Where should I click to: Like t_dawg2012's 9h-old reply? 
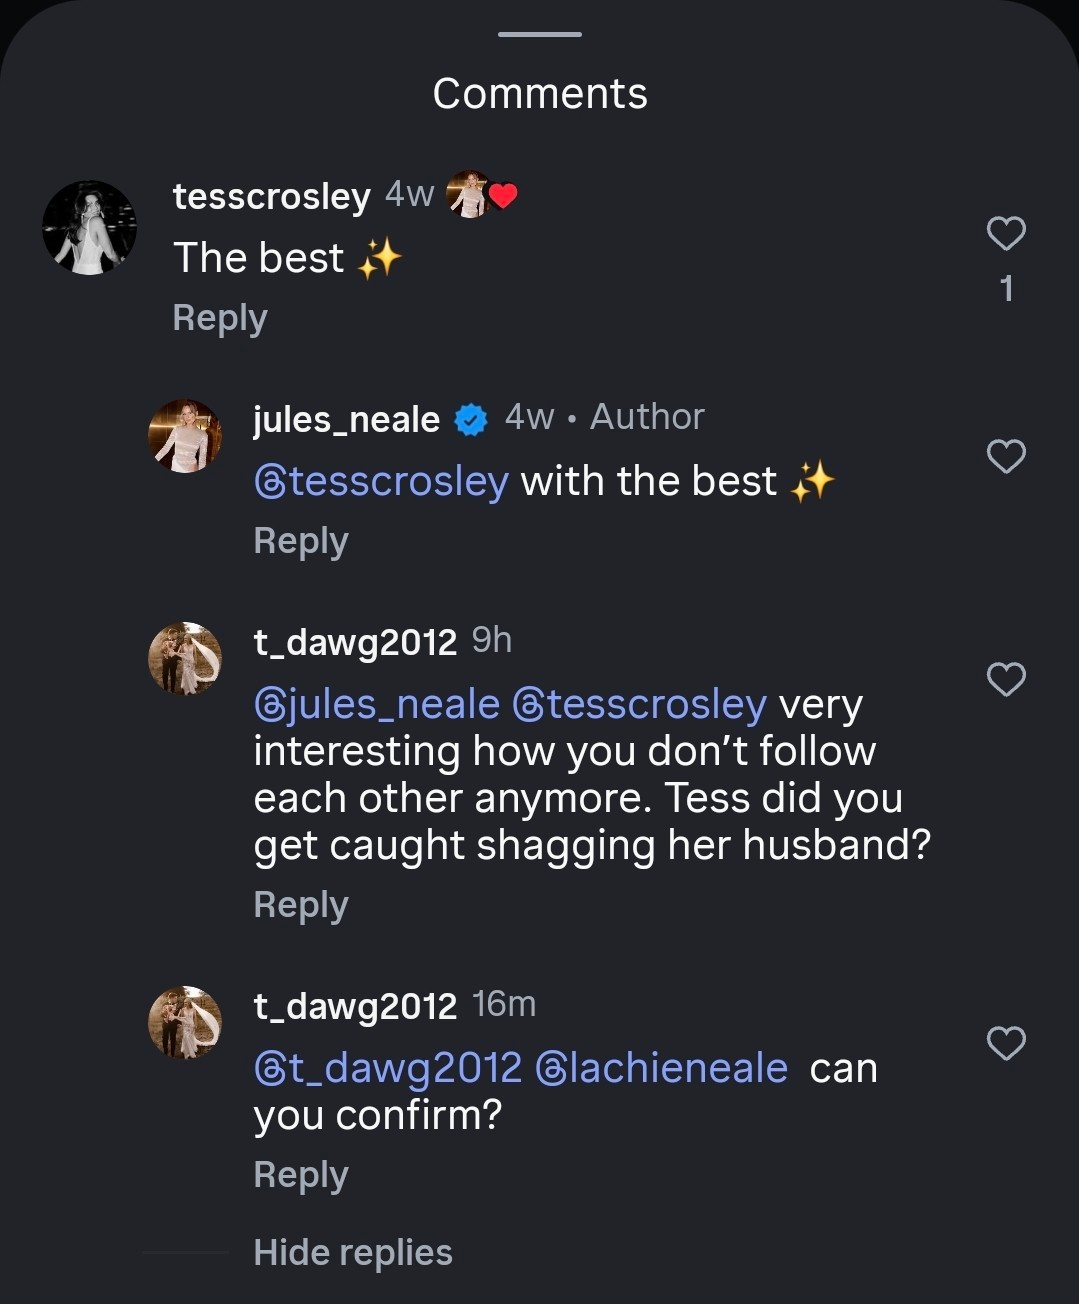tap(1006, 680)
